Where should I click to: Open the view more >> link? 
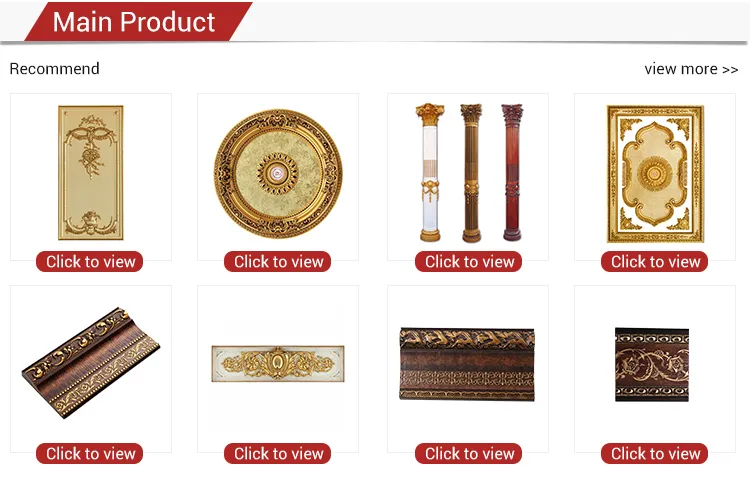691,69
